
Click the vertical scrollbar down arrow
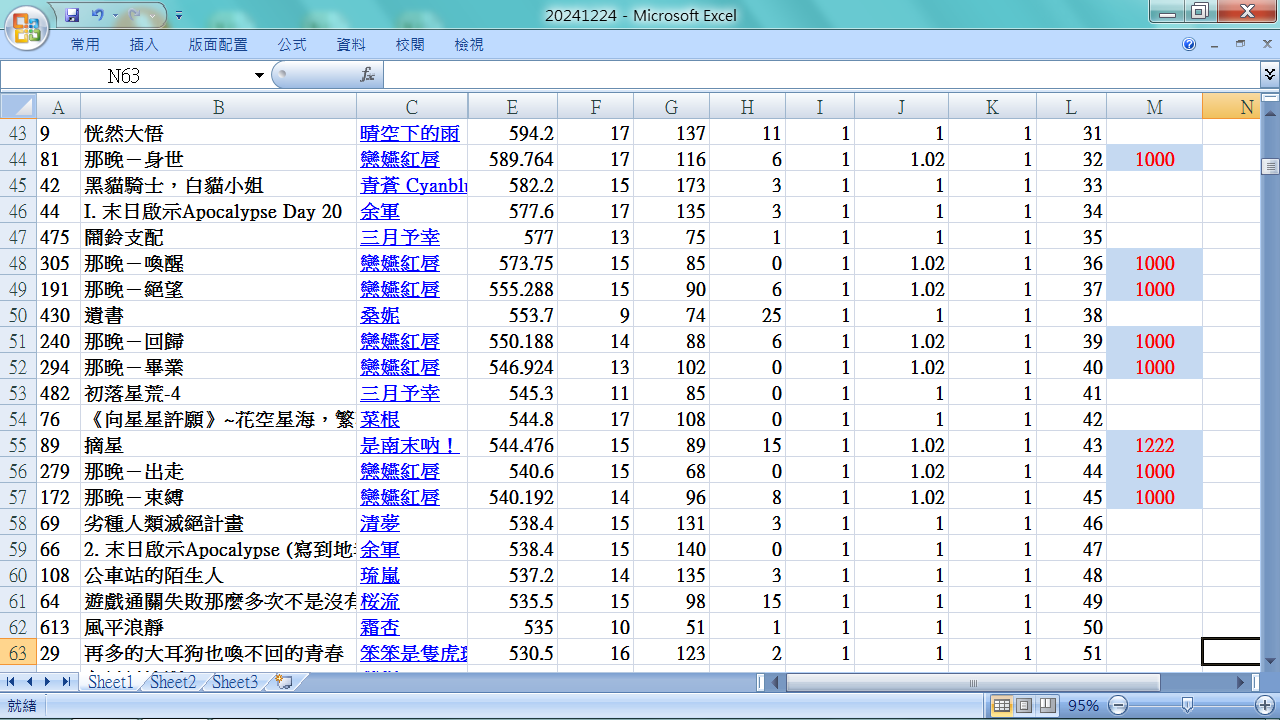click(x=1270, y=660)
